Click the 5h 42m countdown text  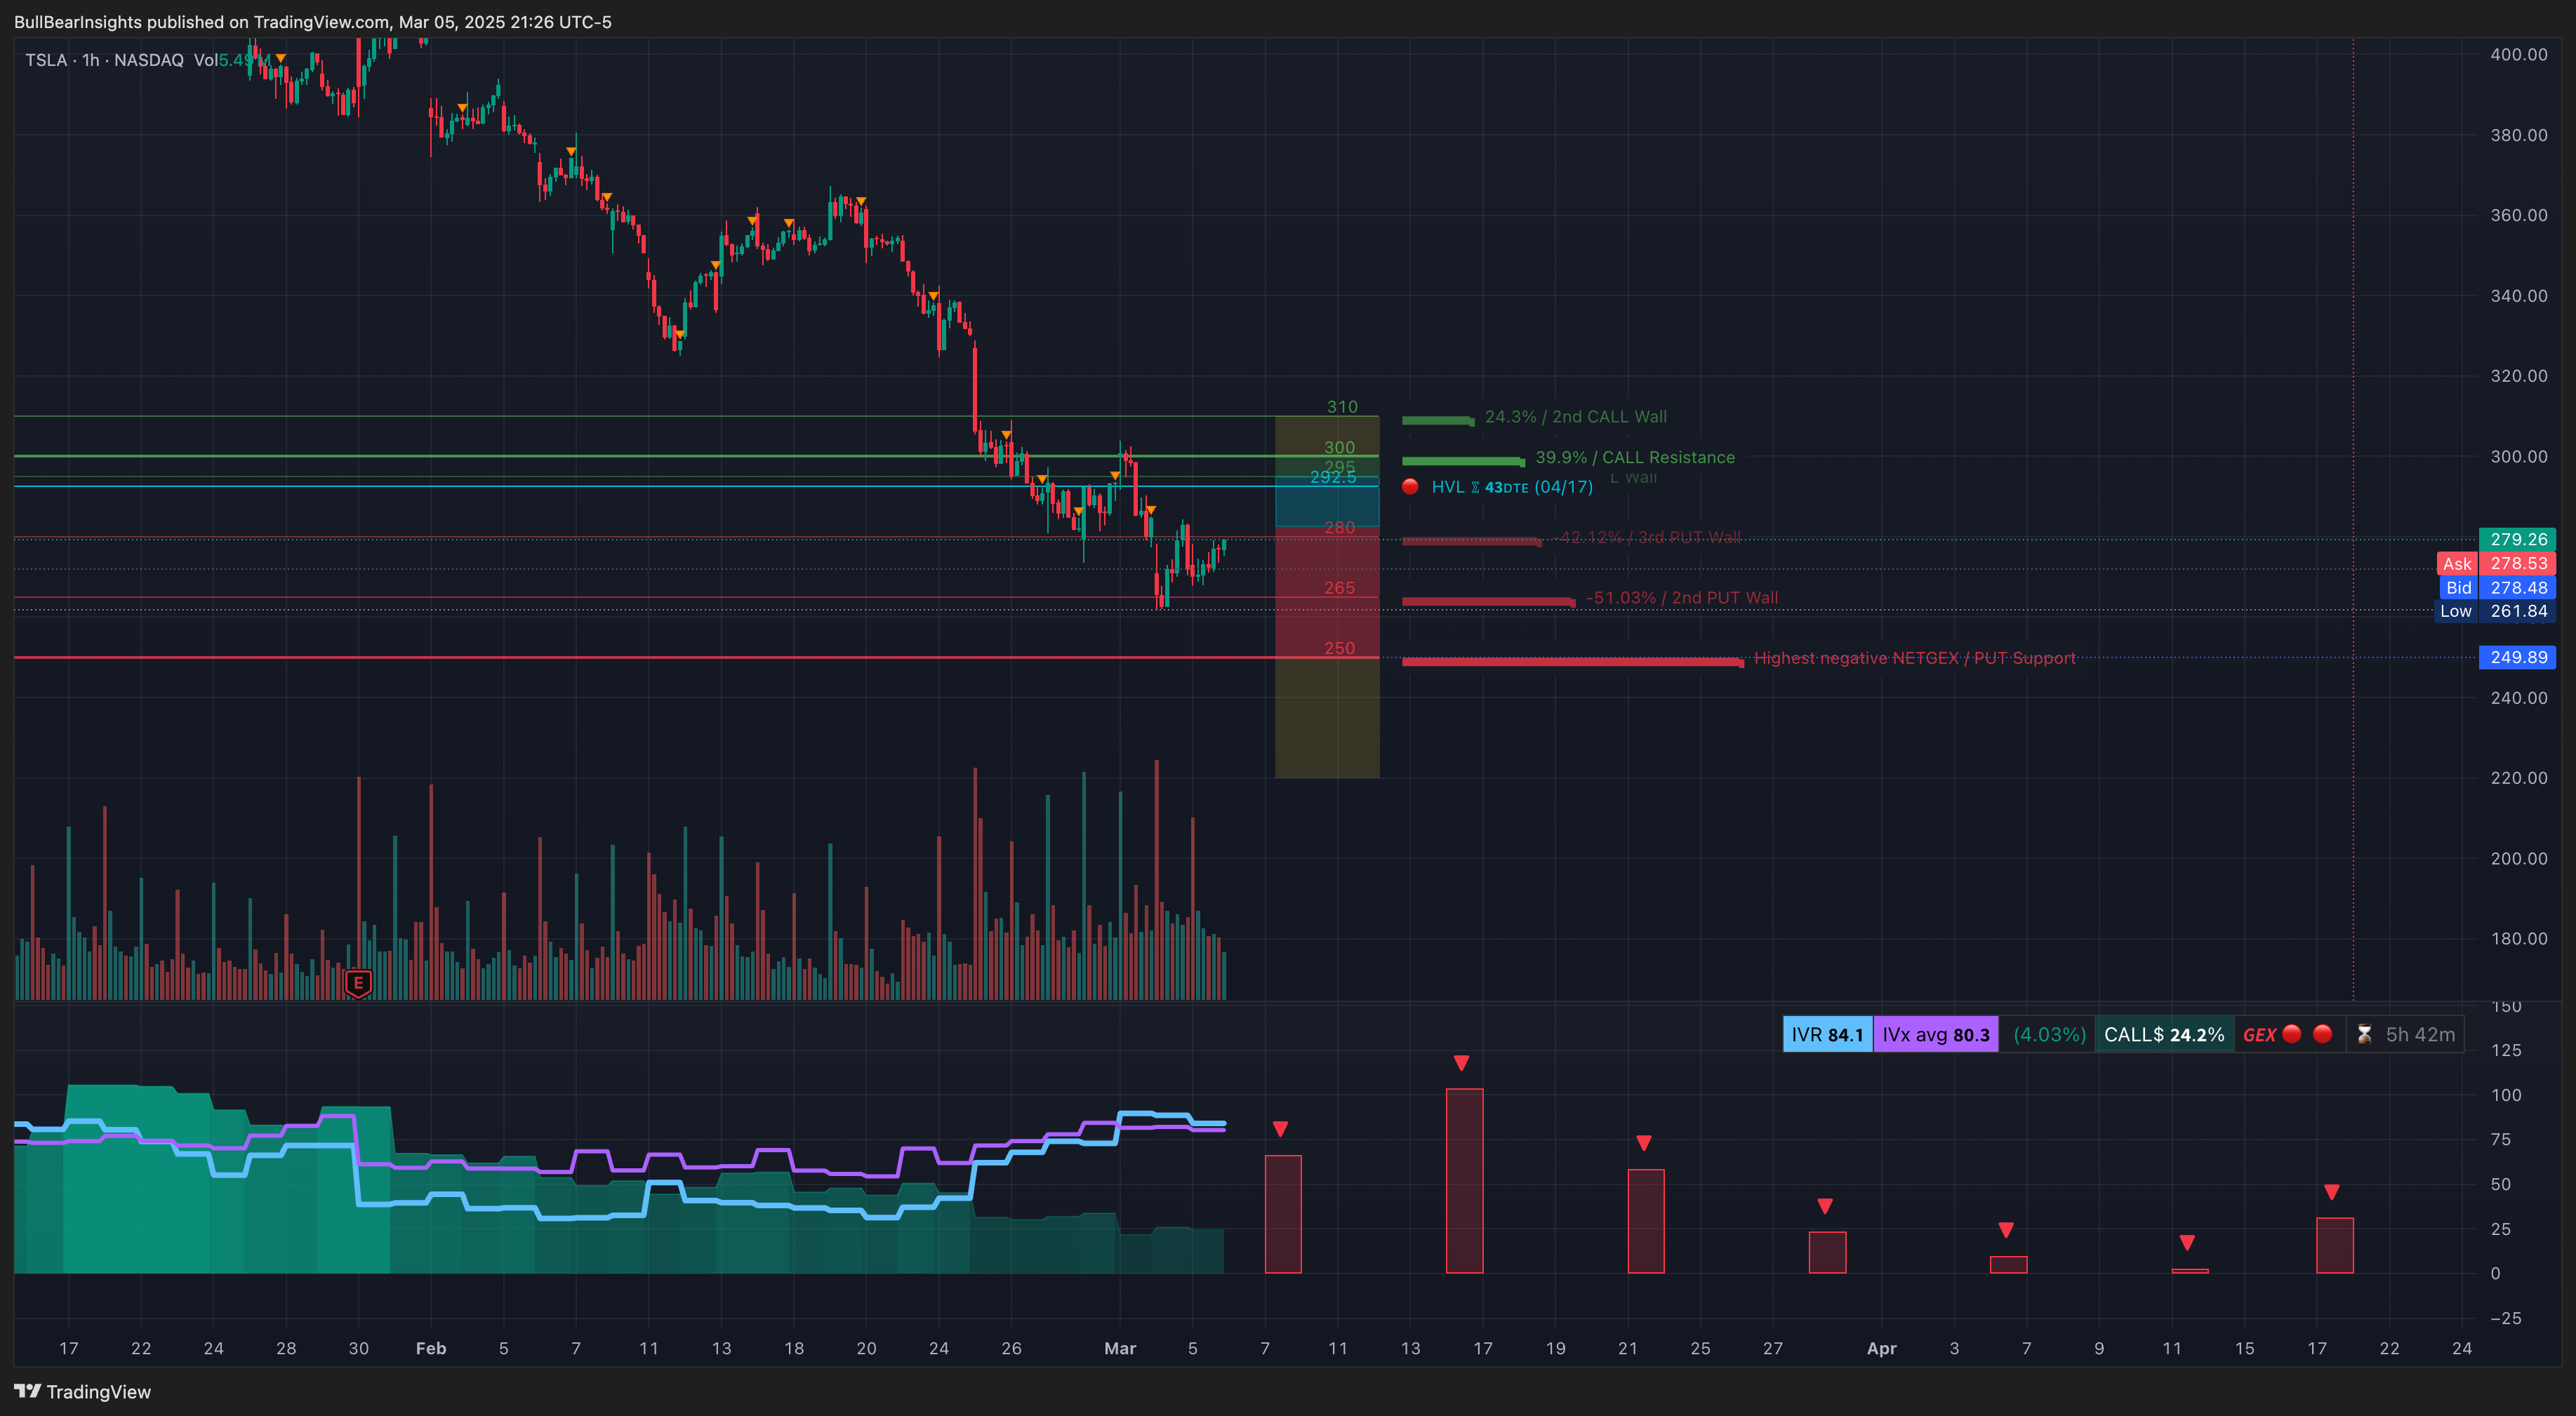(x=2420, y=1034)
